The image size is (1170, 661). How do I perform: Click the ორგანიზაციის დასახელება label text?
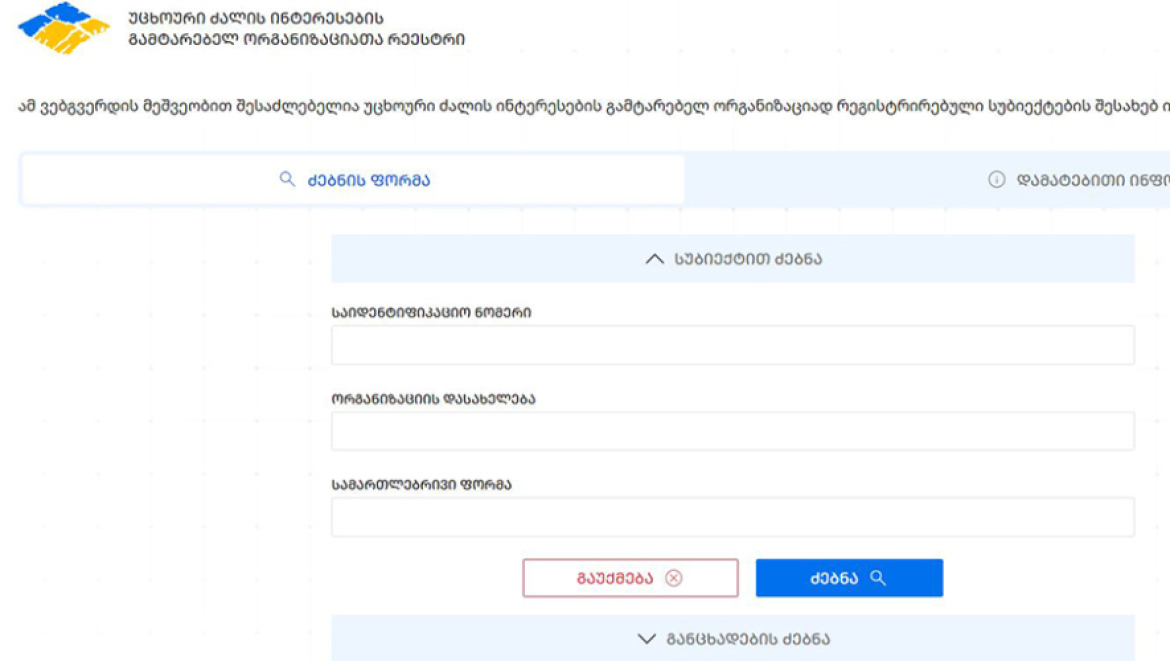[433, 399]
